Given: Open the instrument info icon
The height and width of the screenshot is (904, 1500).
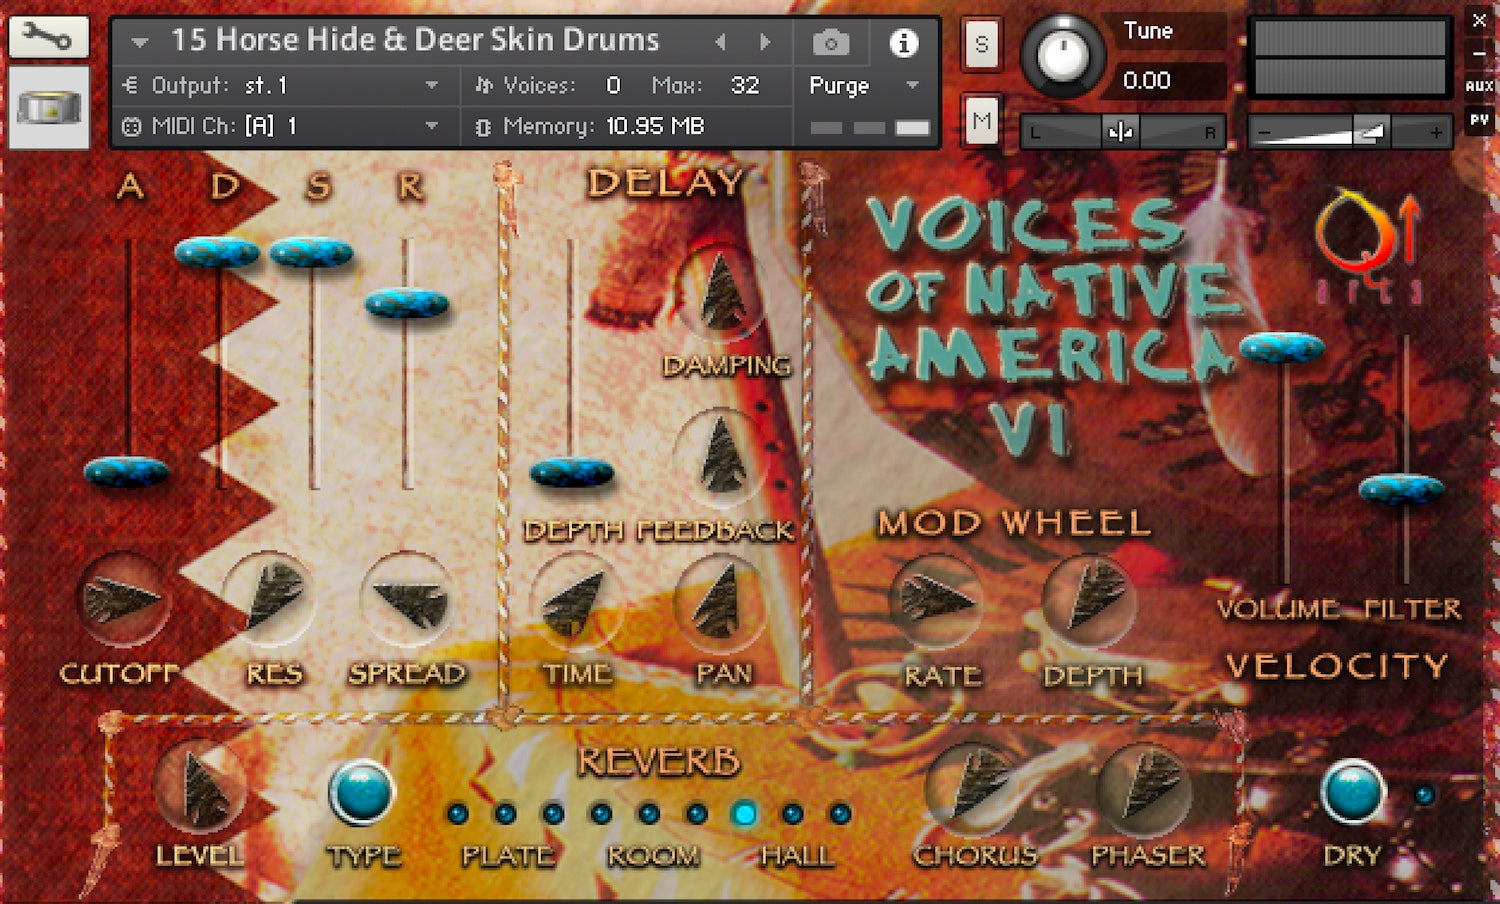Looking at the screenshot, I should (903, 43).
